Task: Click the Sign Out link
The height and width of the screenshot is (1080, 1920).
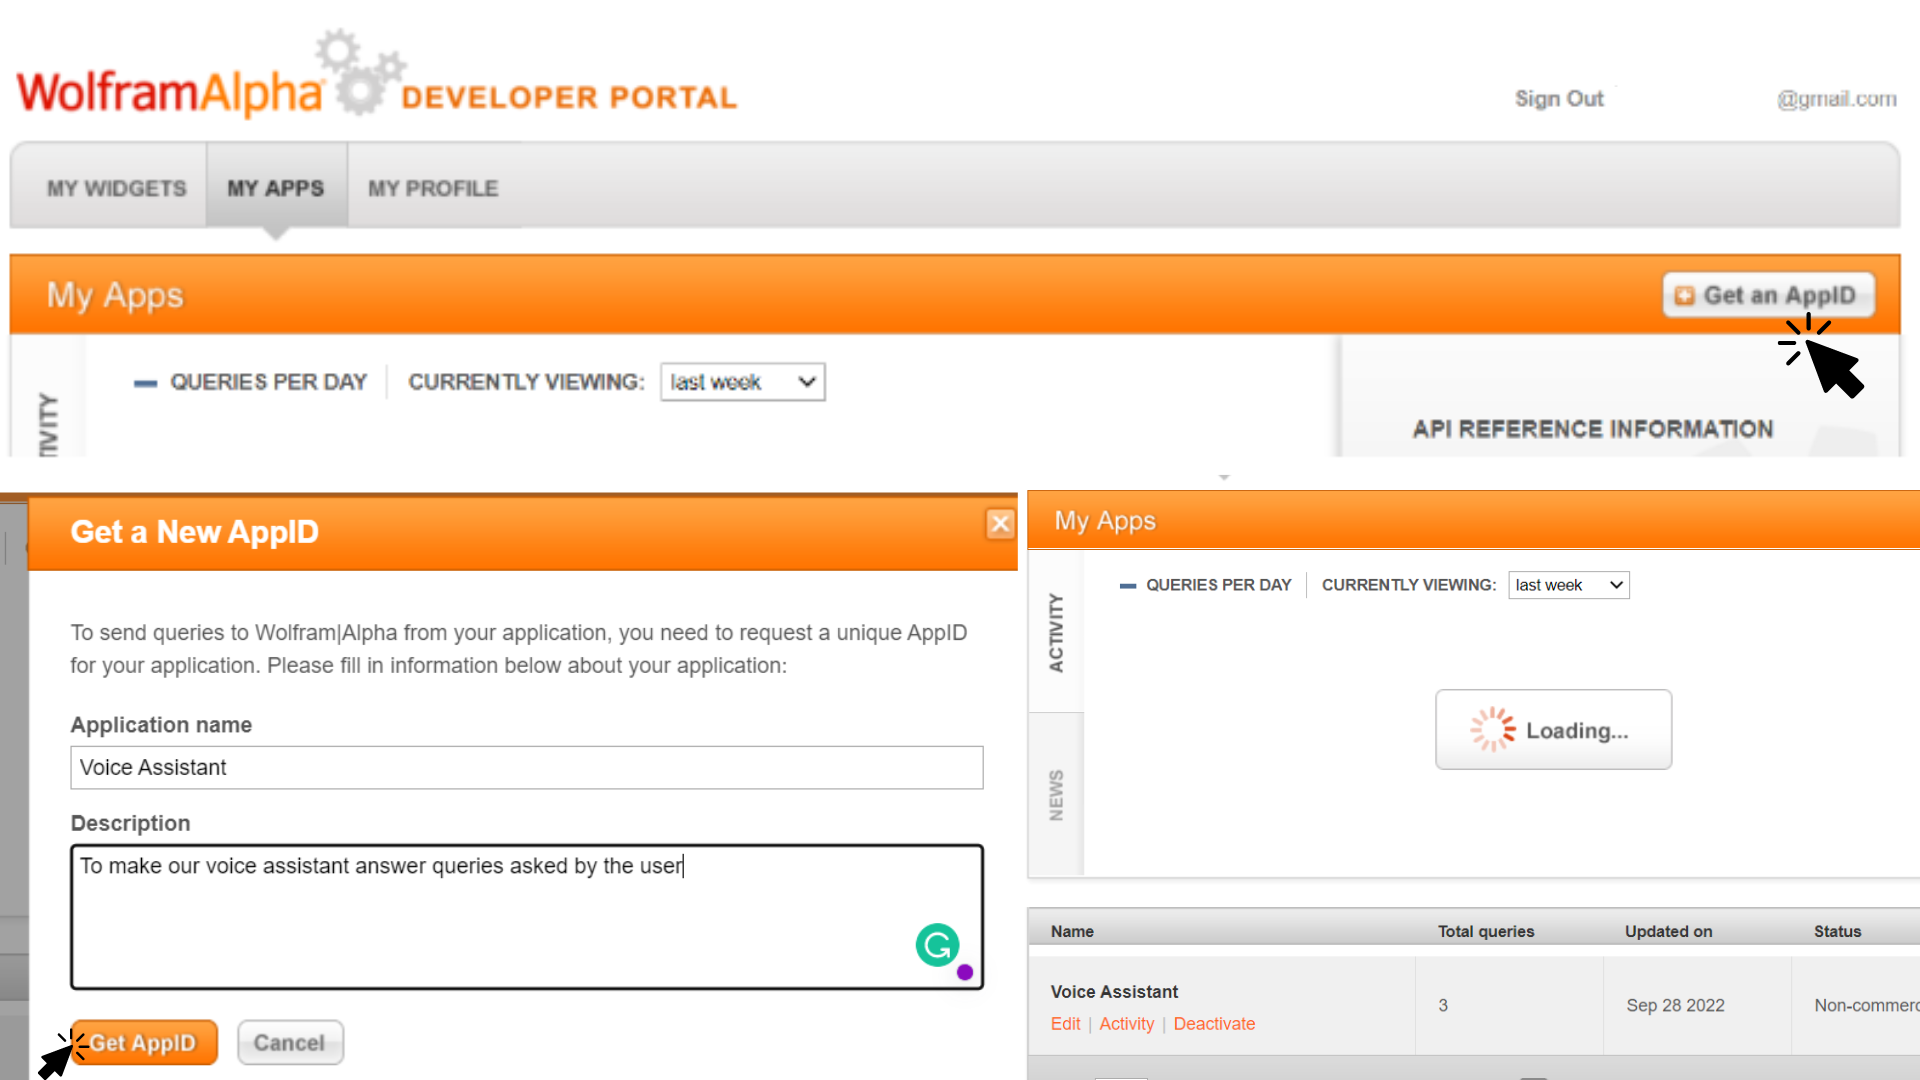Action: point(1560,99)
